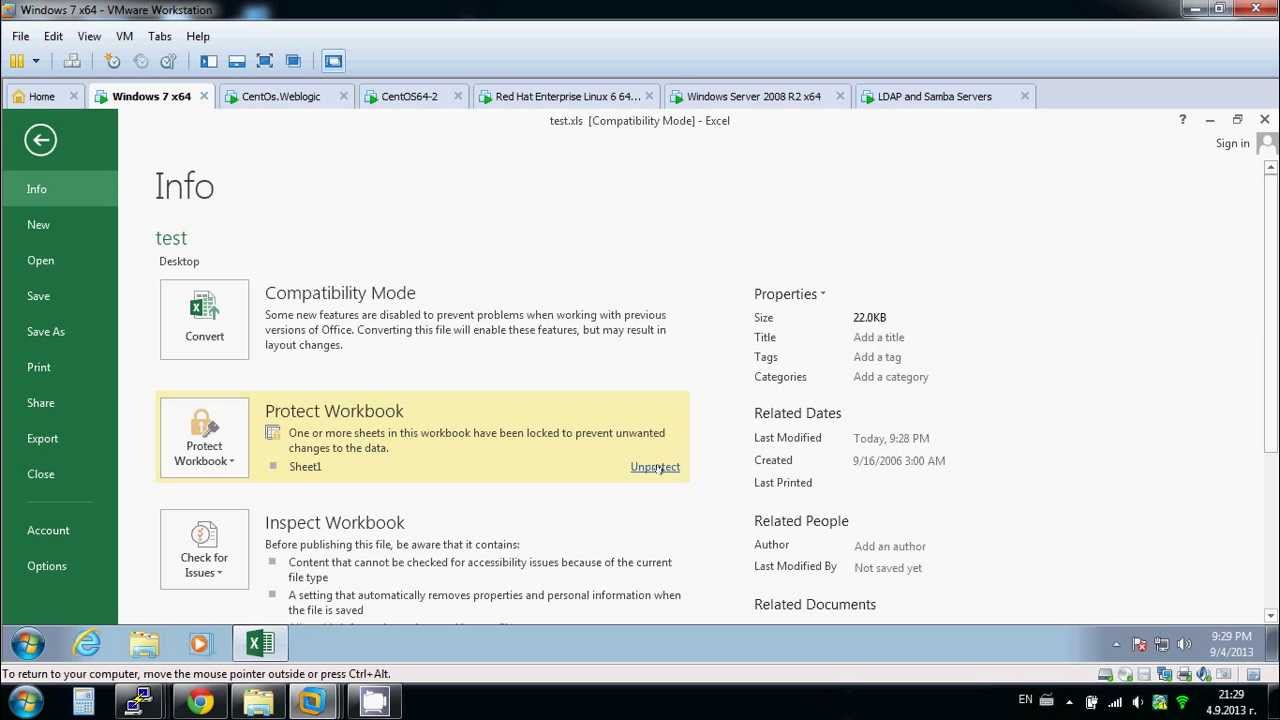Show VMware library sidebar icon
1280x720 pixels.
click(x=209, y=61)
